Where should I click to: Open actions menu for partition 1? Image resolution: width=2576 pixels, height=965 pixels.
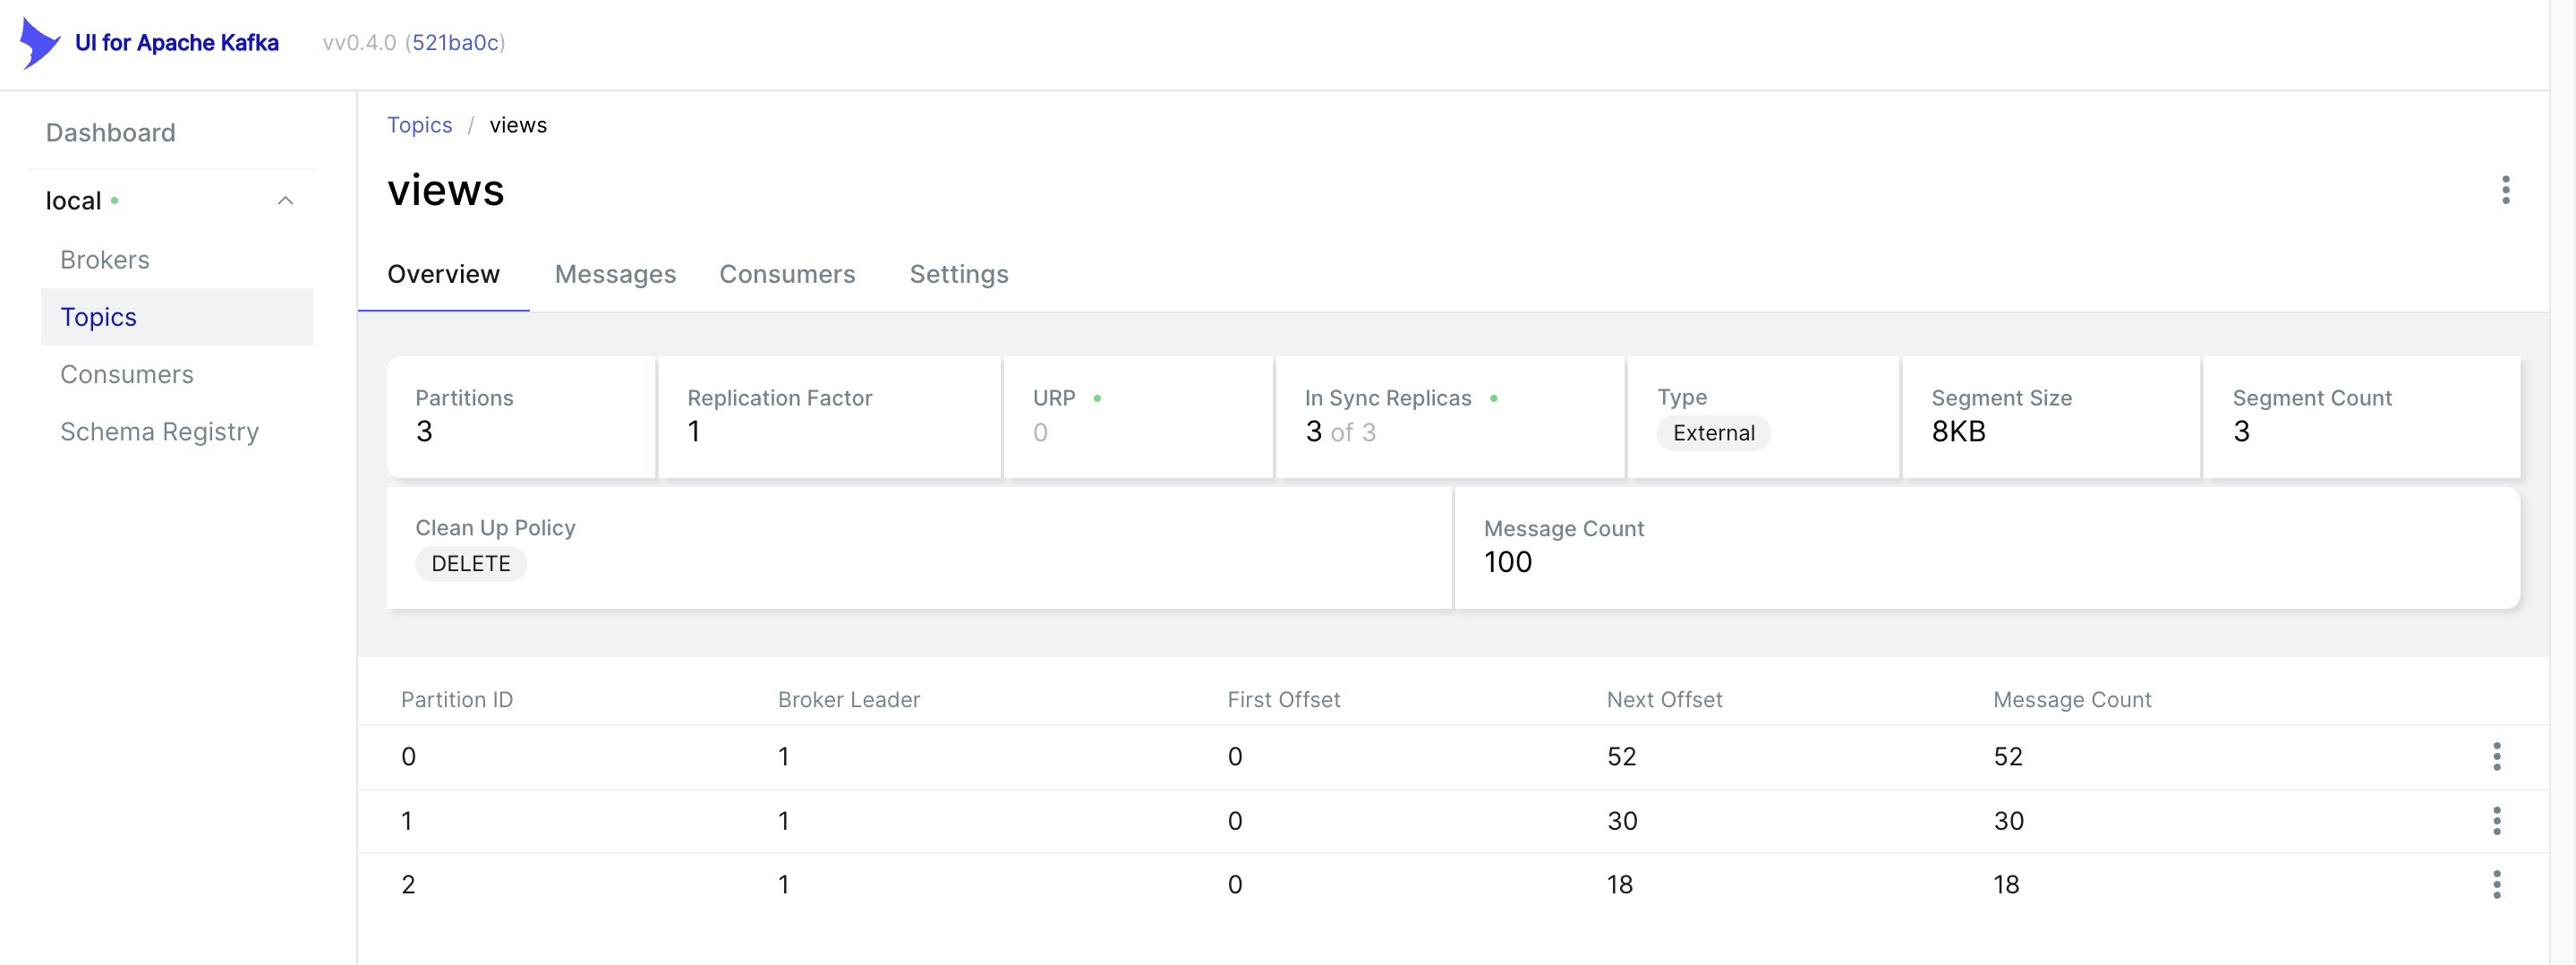tap(2496, 821)
